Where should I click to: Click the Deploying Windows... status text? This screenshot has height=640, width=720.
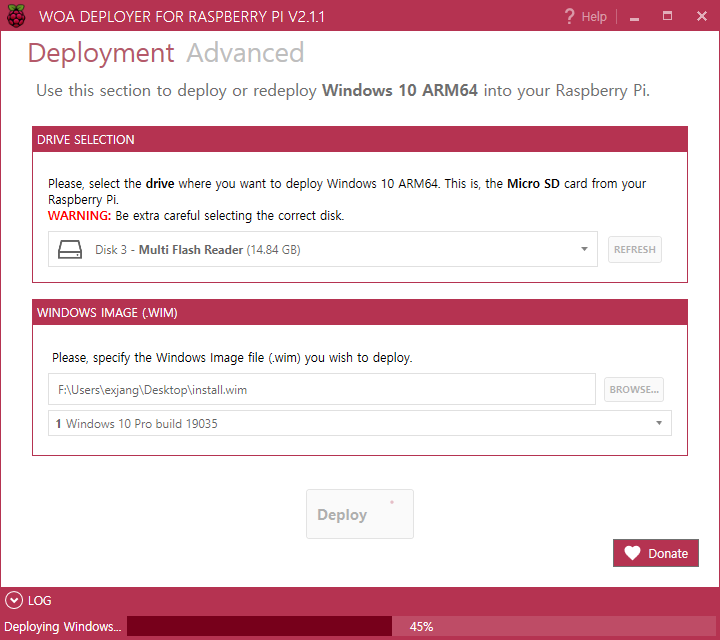coord(62,626)
